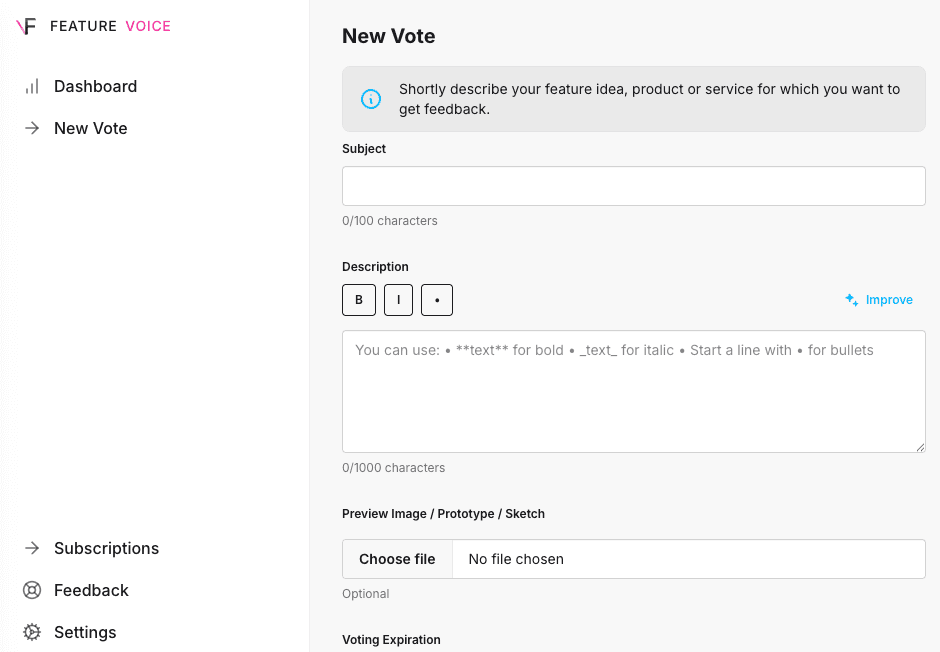Click the New Vote arrow icon

[x=32, y=128]
